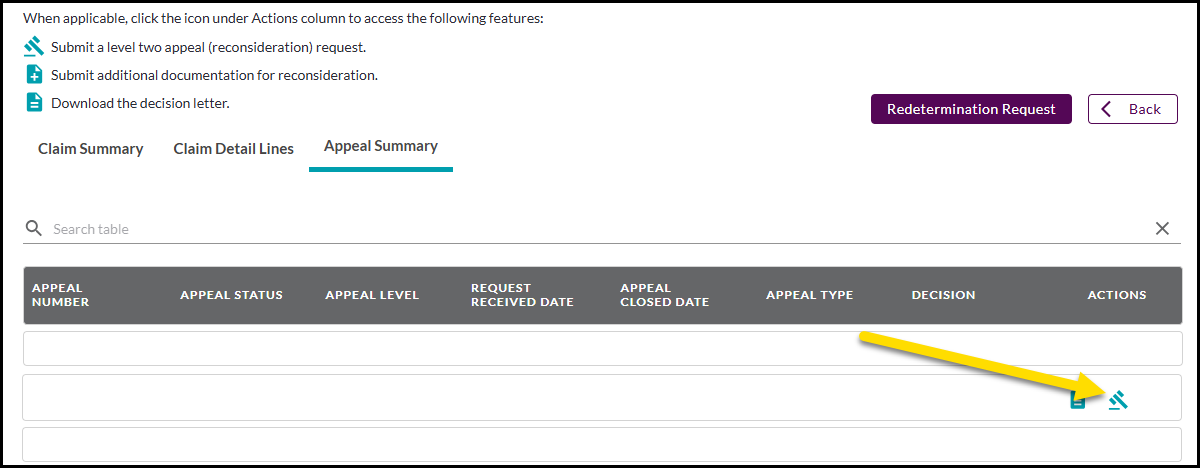The image size is (1200, 468).
Task: Click the magnifying glass search icon
Action: point(34,229)
